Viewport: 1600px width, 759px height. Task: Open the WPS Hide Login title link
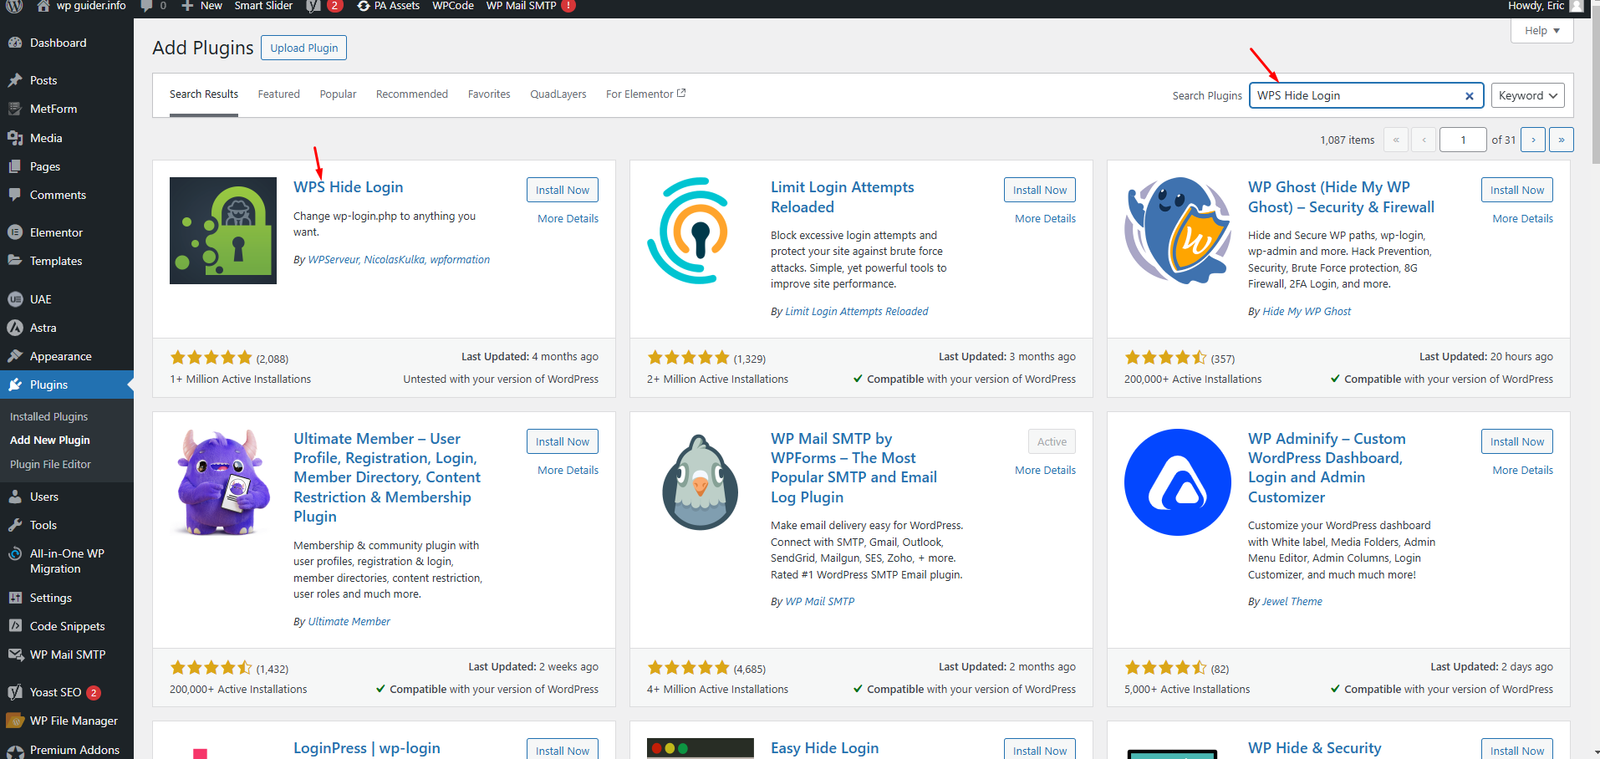tap(348, 187)
